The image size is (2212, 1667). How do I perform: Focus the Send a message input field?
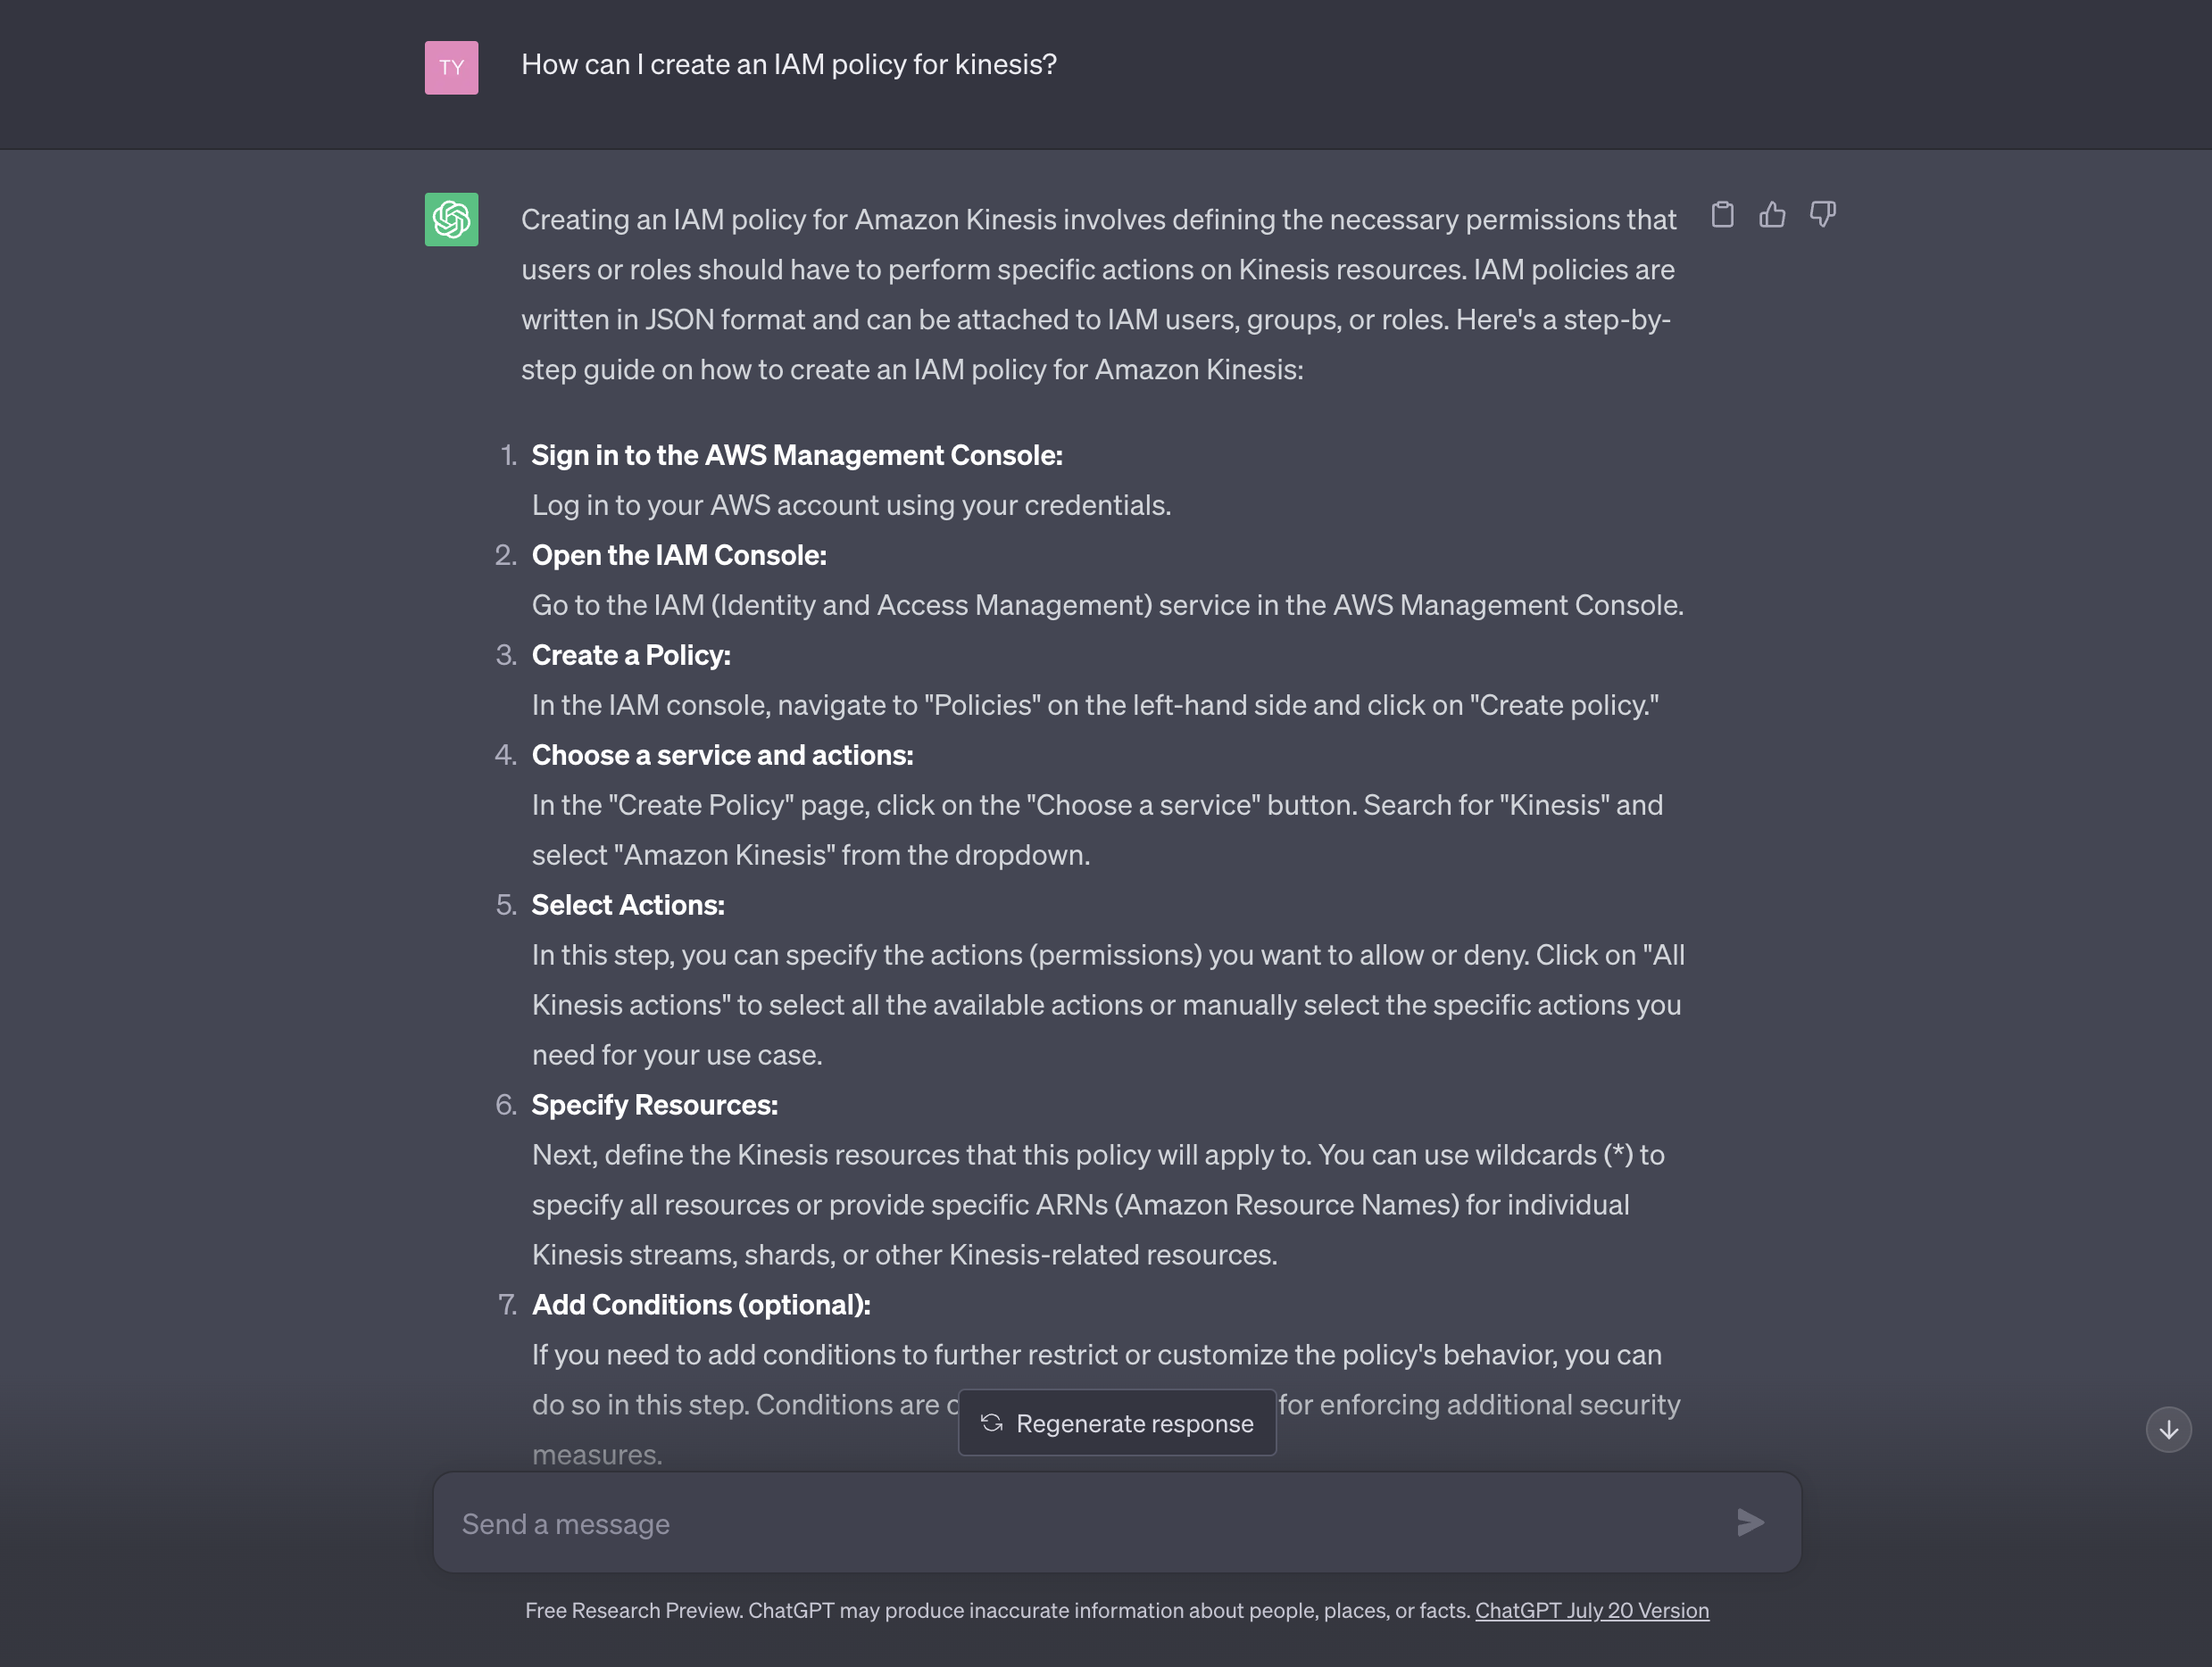tap(1090, 1523)
